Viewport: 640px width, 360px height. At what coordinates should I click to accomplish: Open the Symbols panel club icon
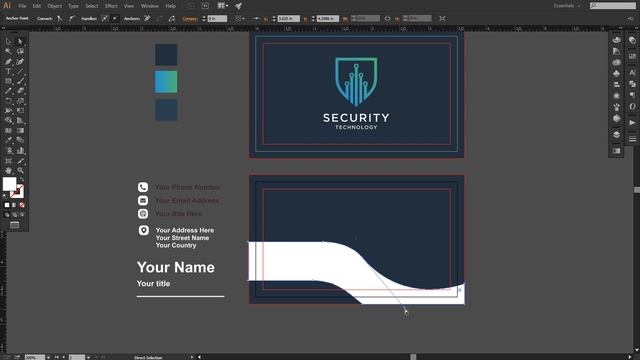617,73
